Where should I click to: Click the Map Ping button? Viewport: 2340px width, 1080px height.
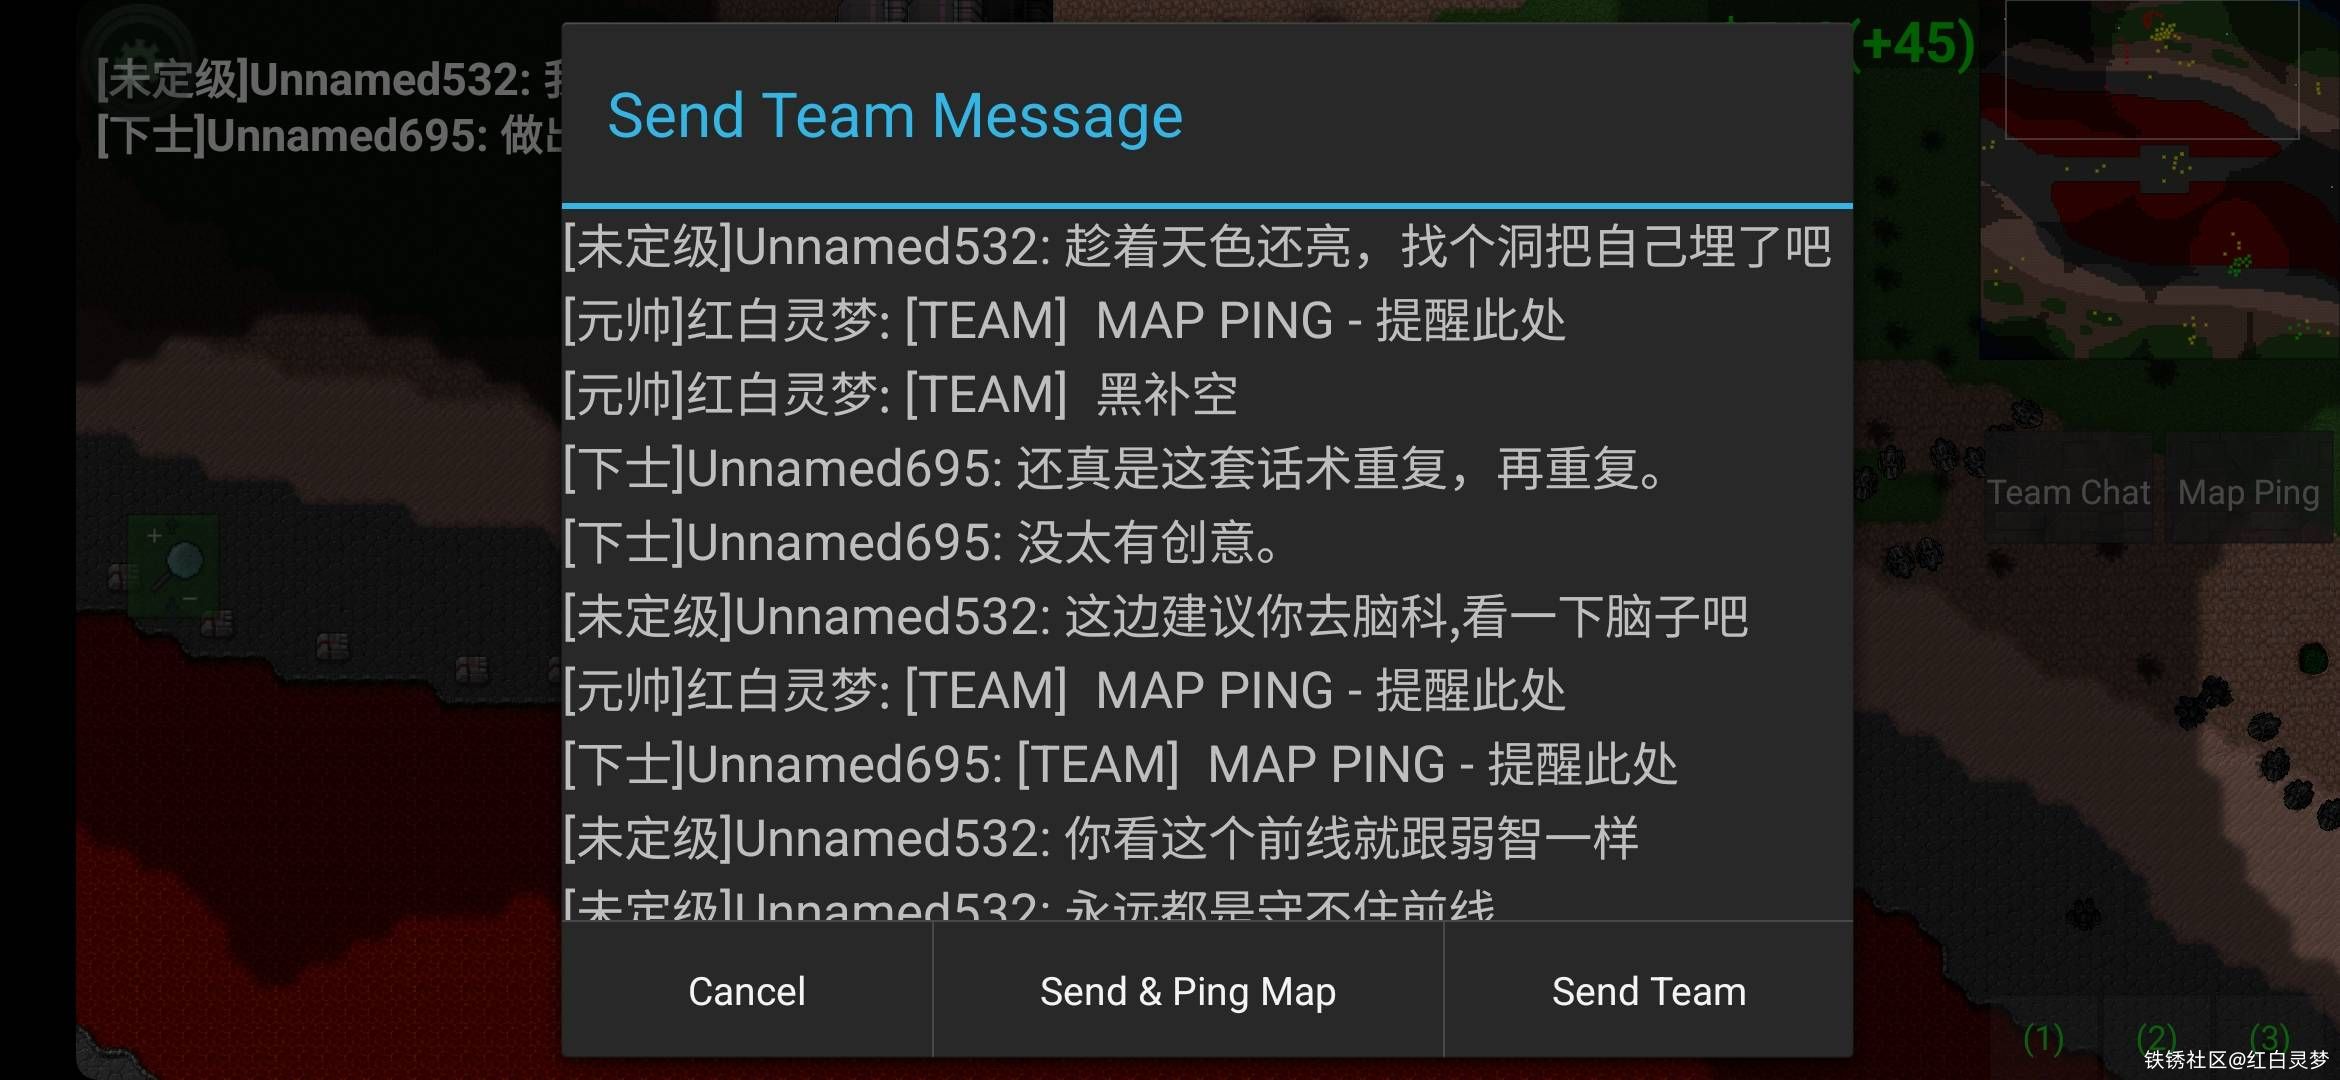tap(2248, 491)
